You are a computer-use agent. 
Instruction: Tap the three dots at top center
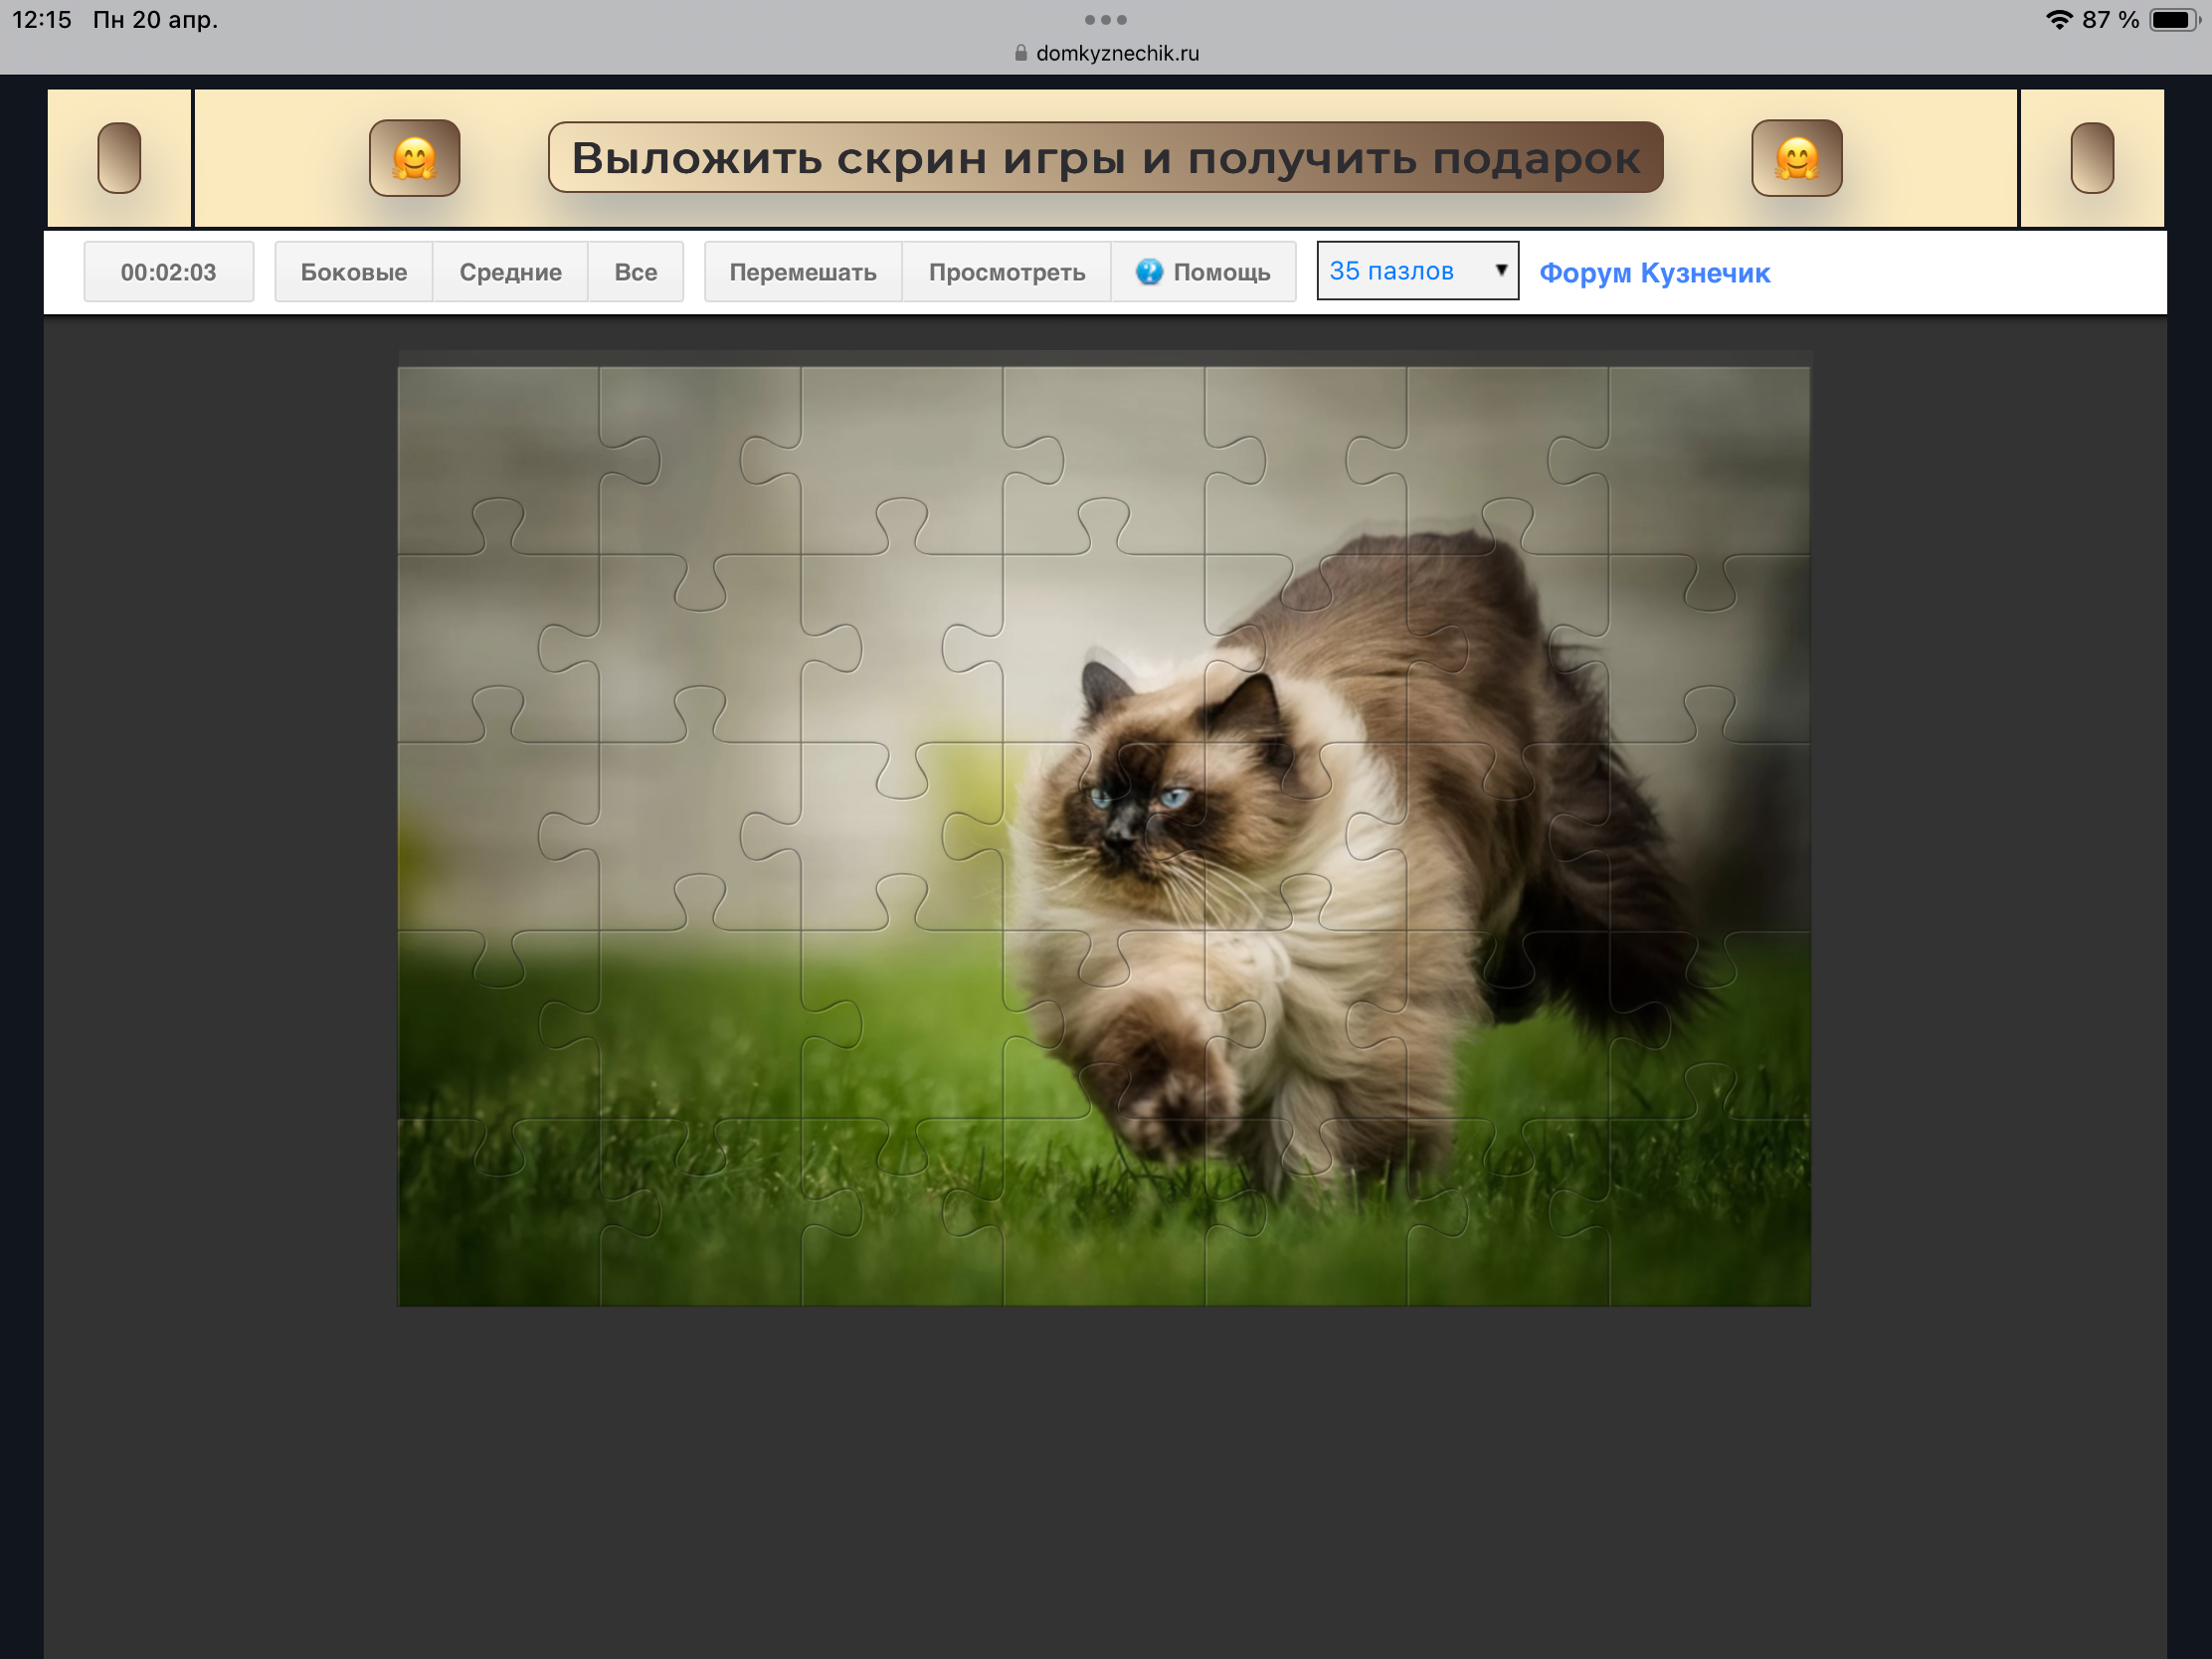[x=1105, y=20]
